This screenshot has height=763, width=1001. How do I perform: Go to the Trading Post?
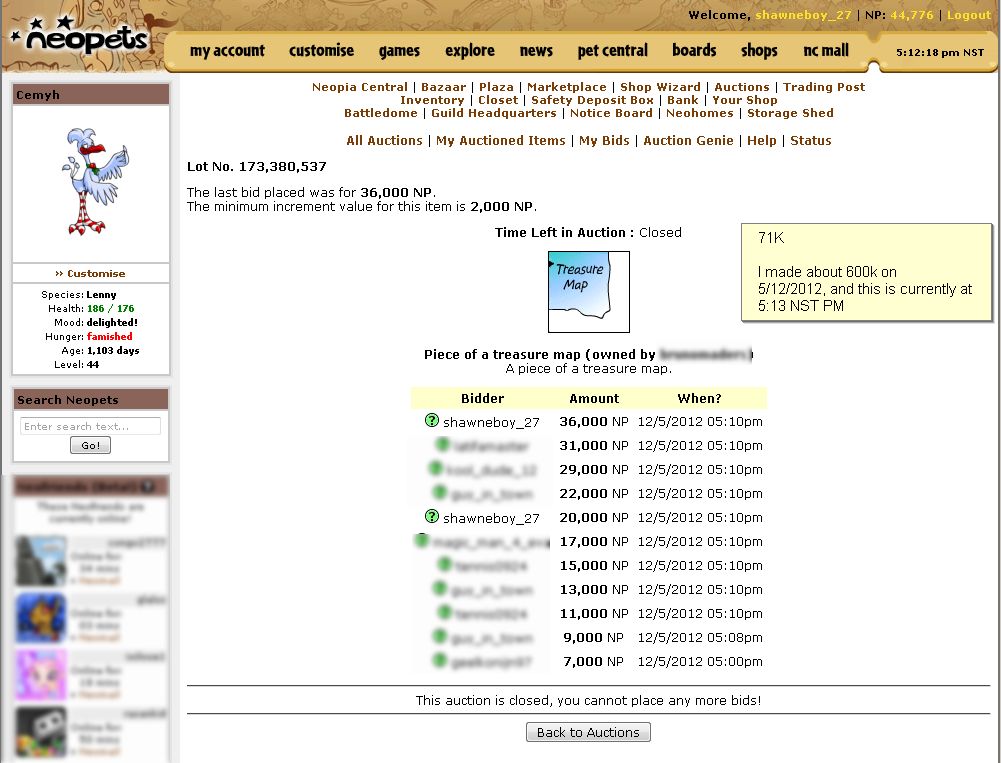click(x=824, y=87)
